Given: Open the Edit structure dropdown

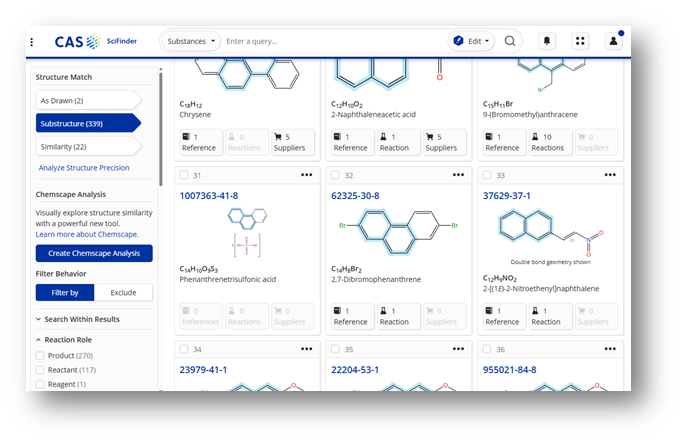Looking at the screenshot, I should [x=471, y=41].
